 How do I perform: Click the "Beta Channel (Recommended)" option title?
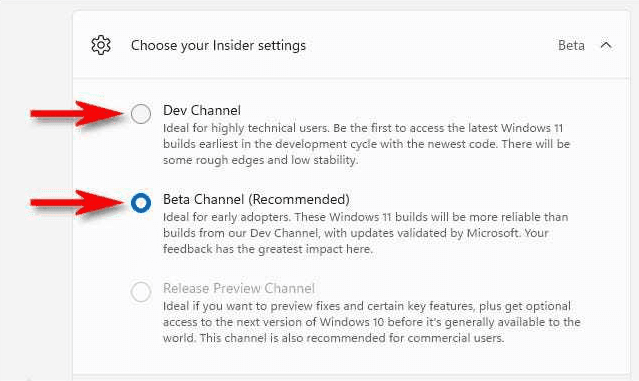tap(256, 199)
